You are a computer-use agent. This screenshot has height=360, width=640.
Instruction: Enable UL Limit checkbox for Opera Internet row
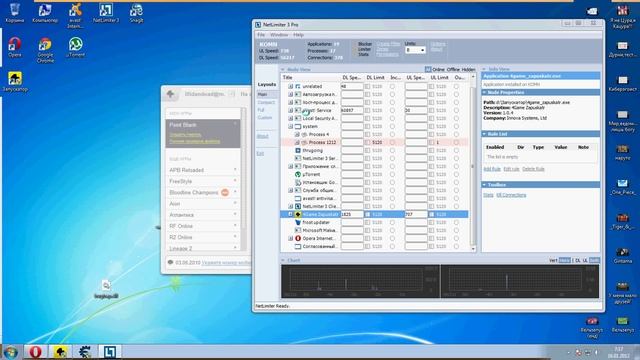coord(431,238)
